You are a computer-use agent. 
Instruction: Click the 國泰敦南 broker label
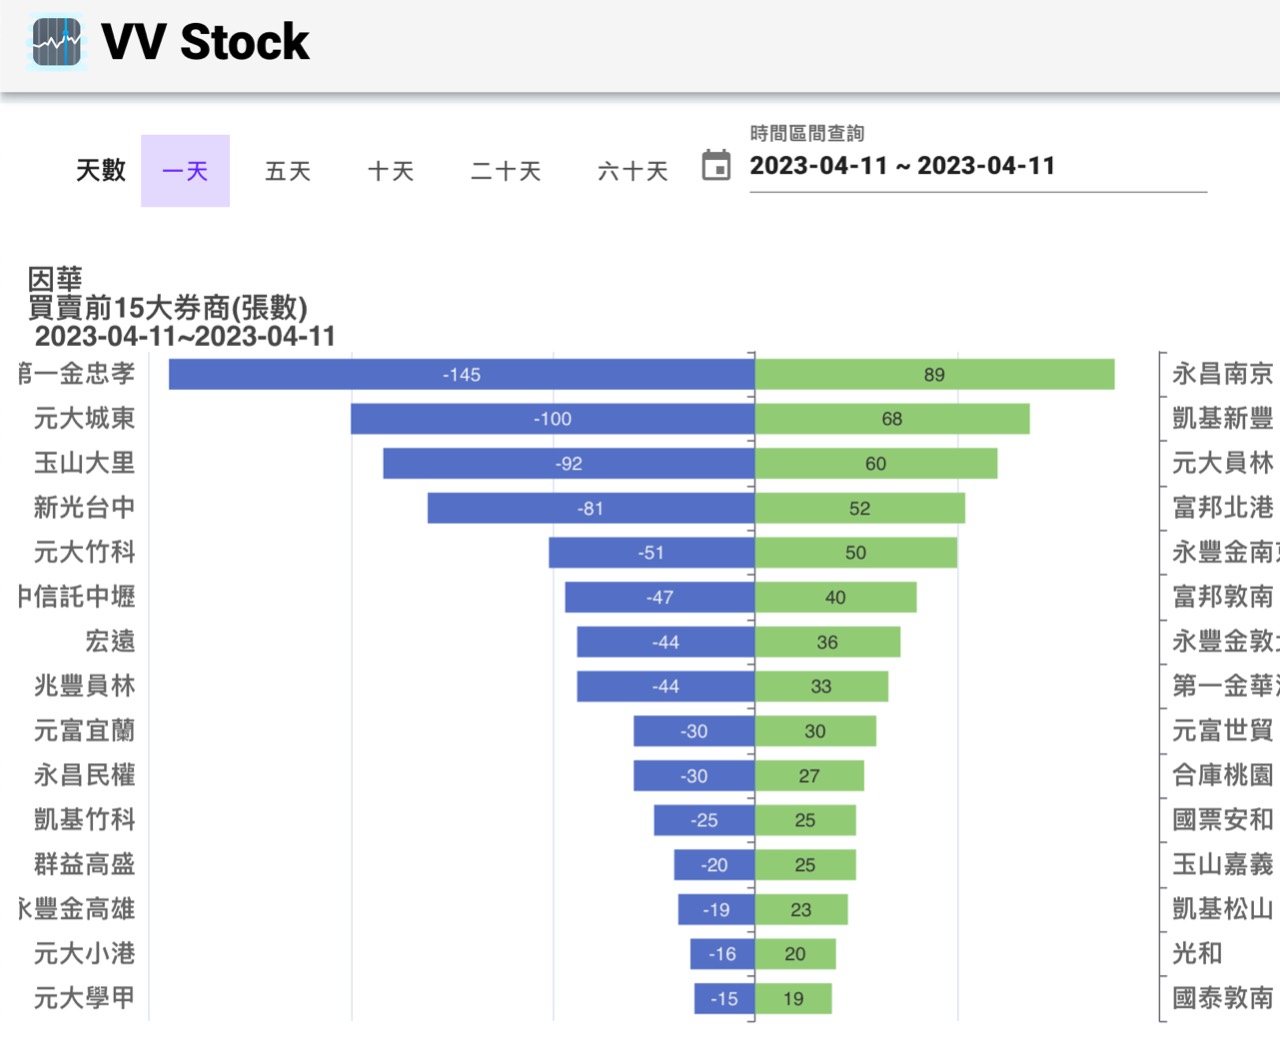(1220, 998)
